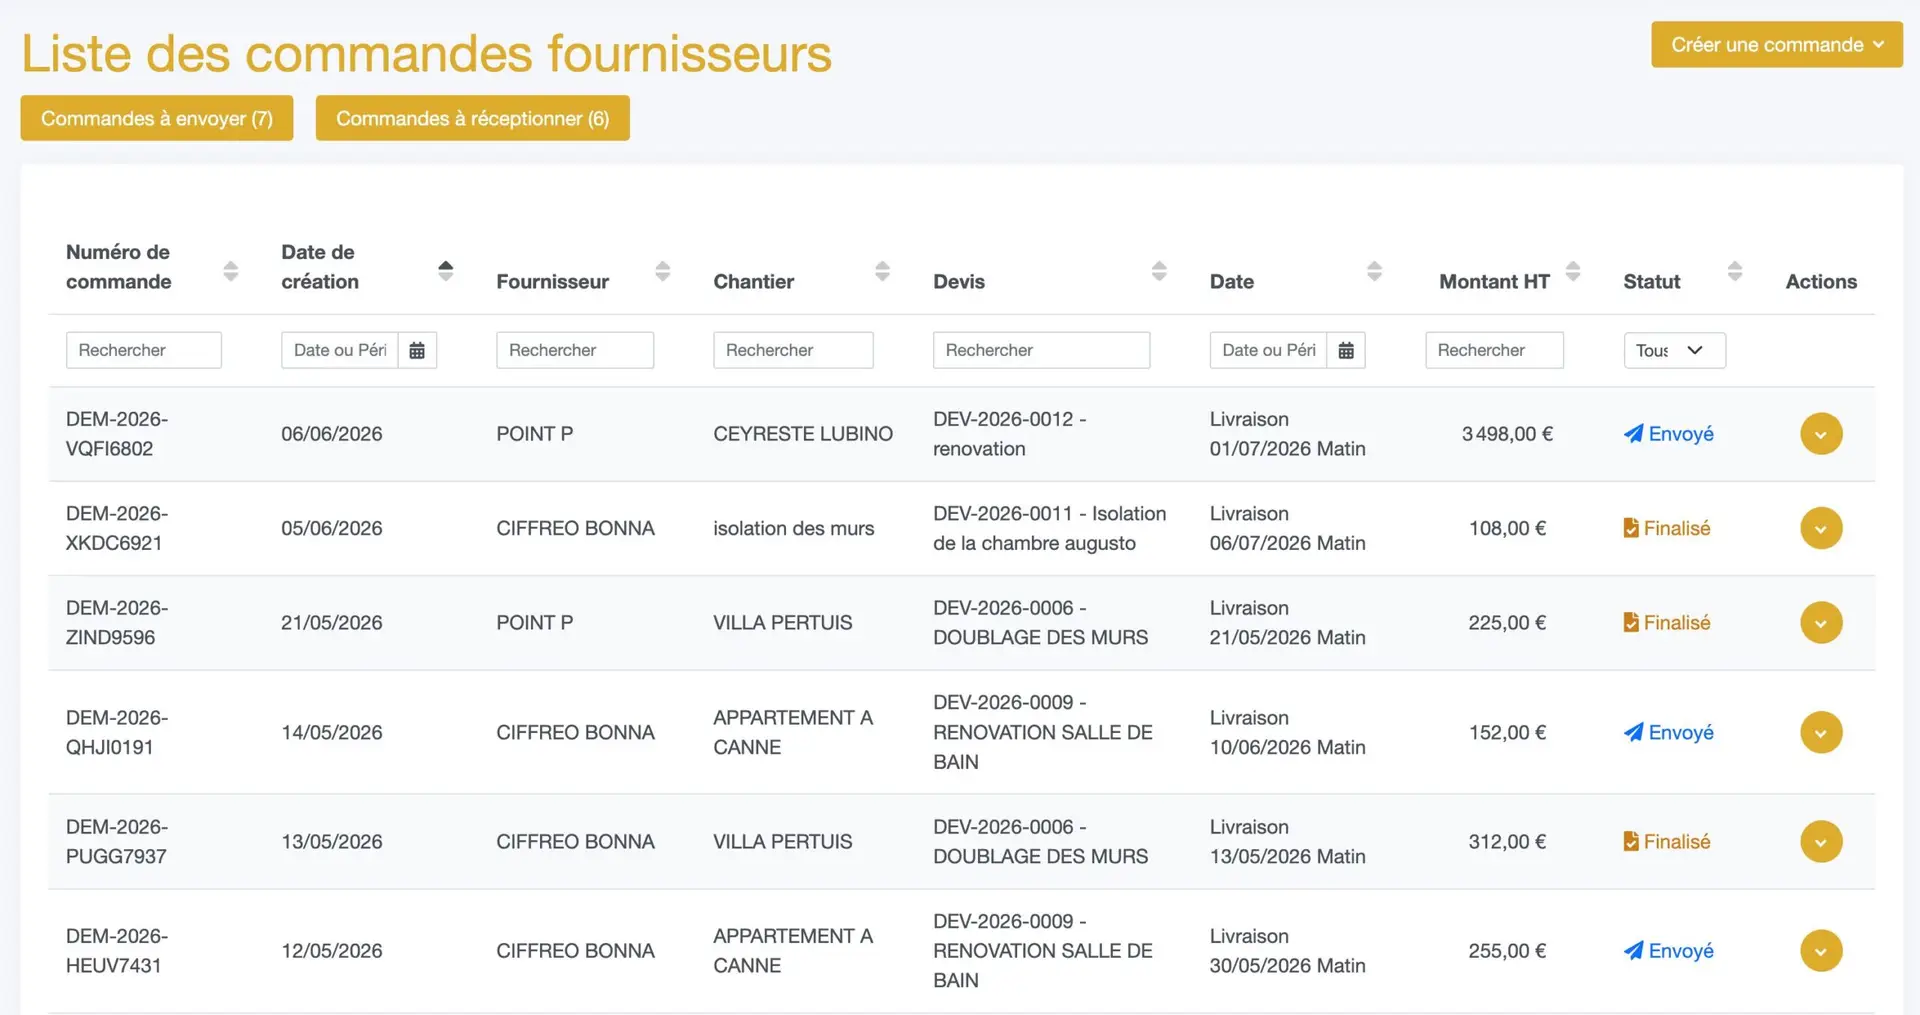The height and width of the screenshot is (1015, 1920).
Task: Select order number DEM-2026-HEUV7431
Action: pos(117,951)
